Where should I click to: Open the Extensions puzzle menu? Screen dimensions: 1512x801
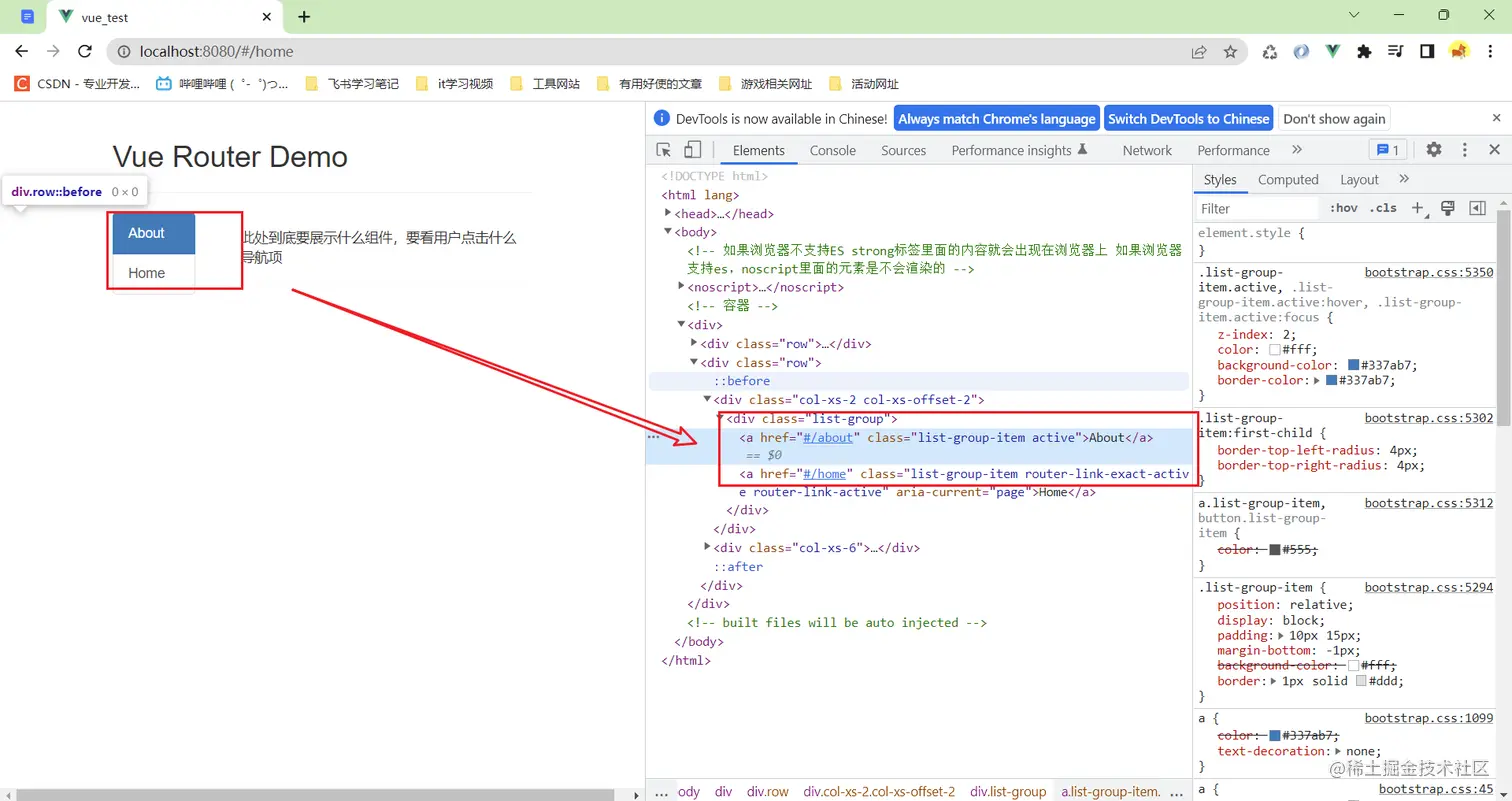1364,52
